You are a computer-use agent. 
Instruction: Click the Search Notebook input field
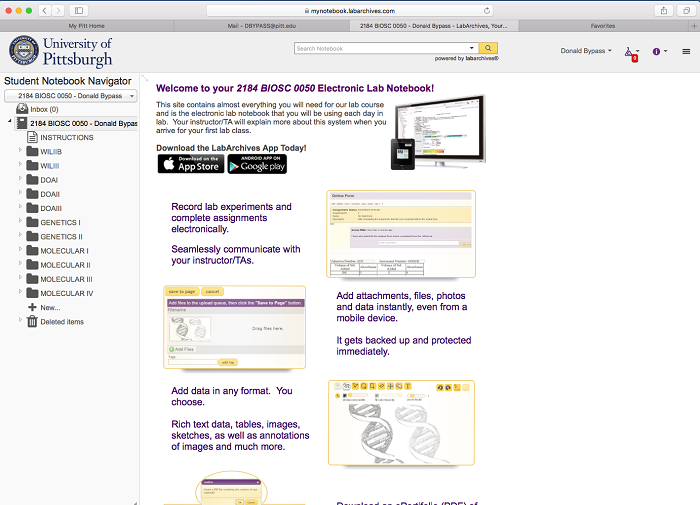click(x=385, y=48)
